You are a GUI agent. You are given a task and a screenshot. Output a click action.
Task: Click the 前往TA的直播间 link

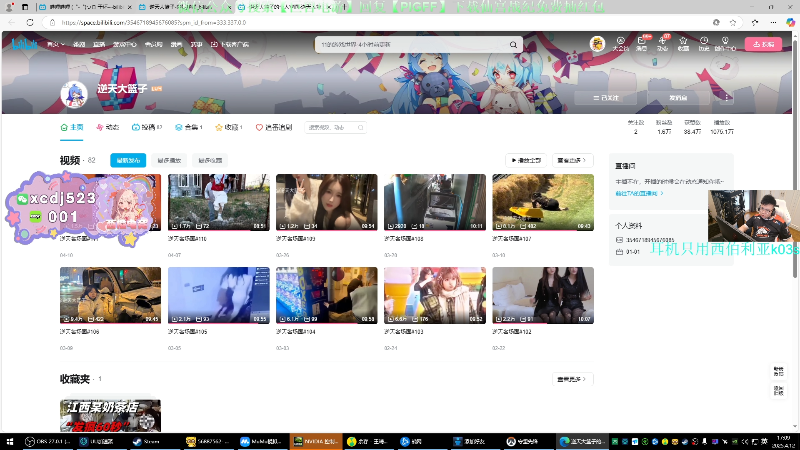tap(639, 193)
